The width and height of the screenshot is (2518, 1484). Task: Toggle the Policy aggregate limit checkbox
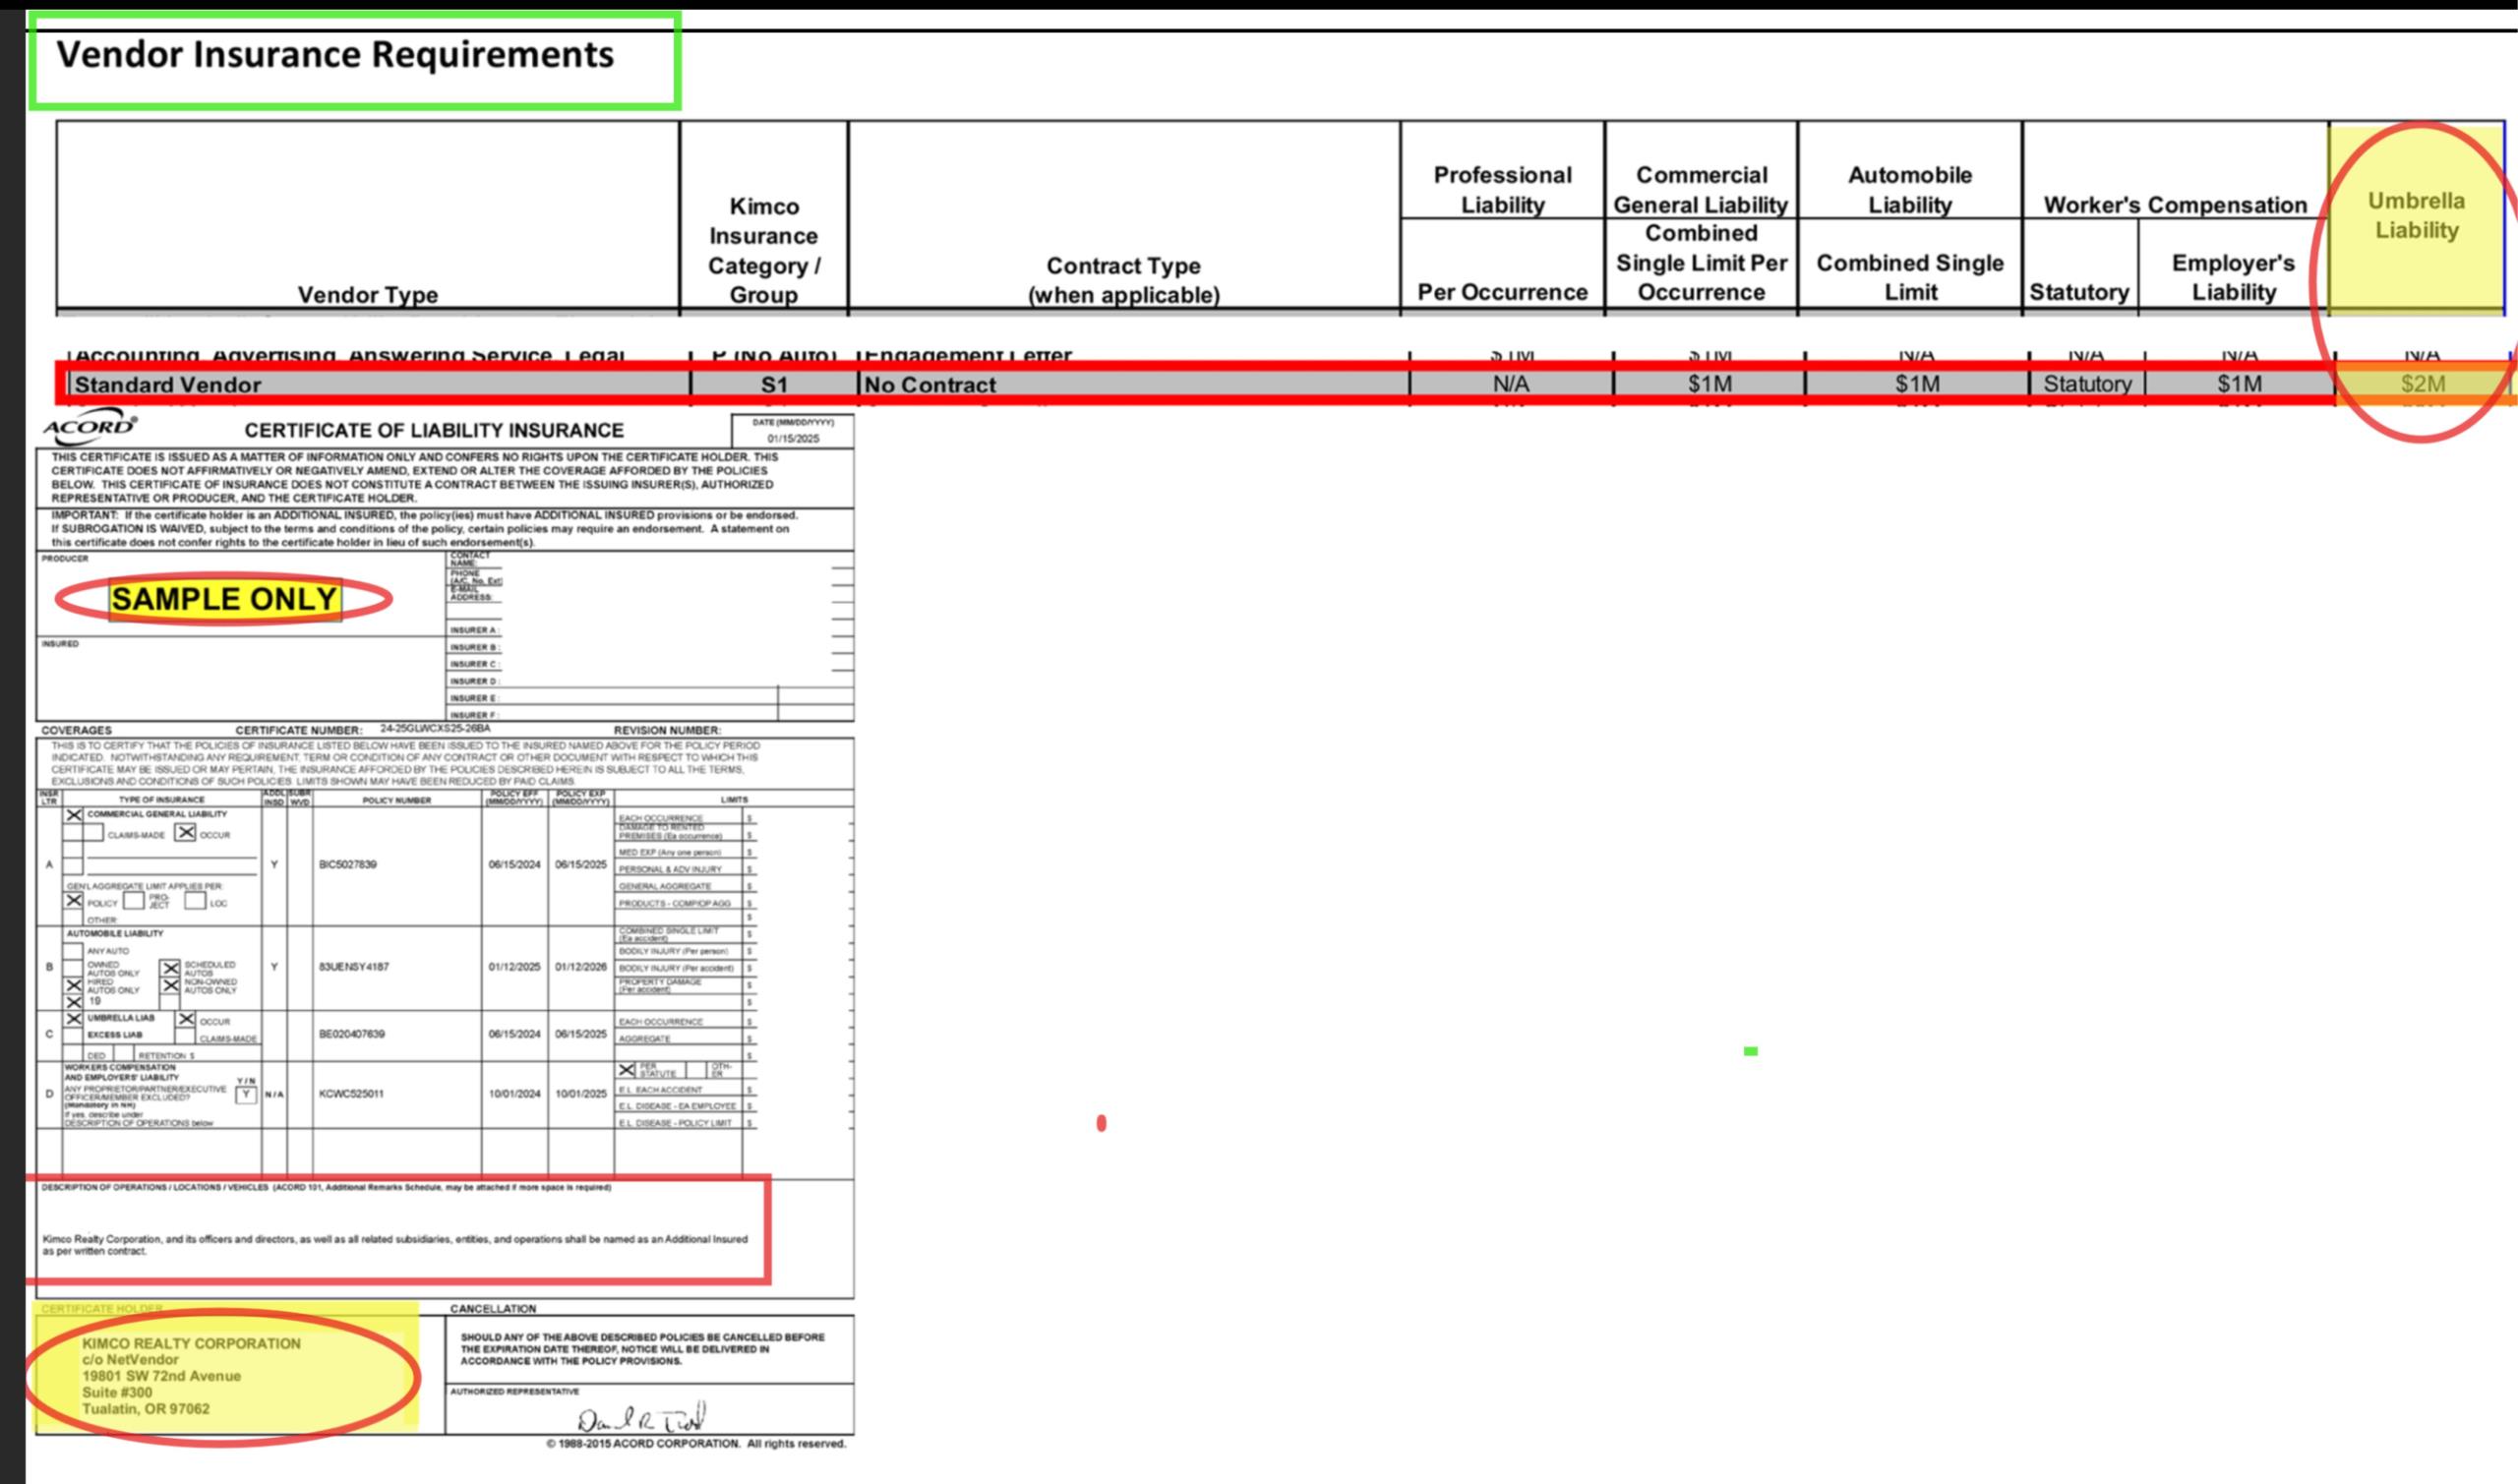[x=74, y=901]
